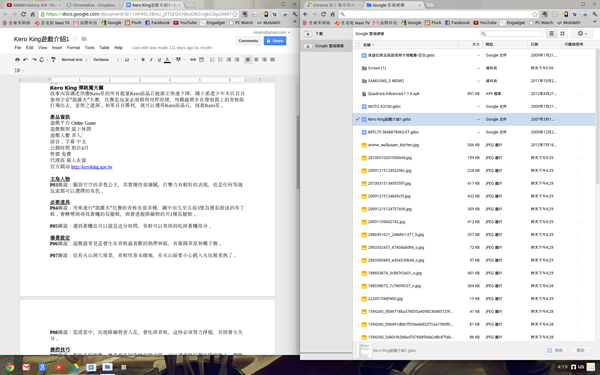Open the File menu in Docs
Viewport: 600px width, 375px height.
click(18, 48)
